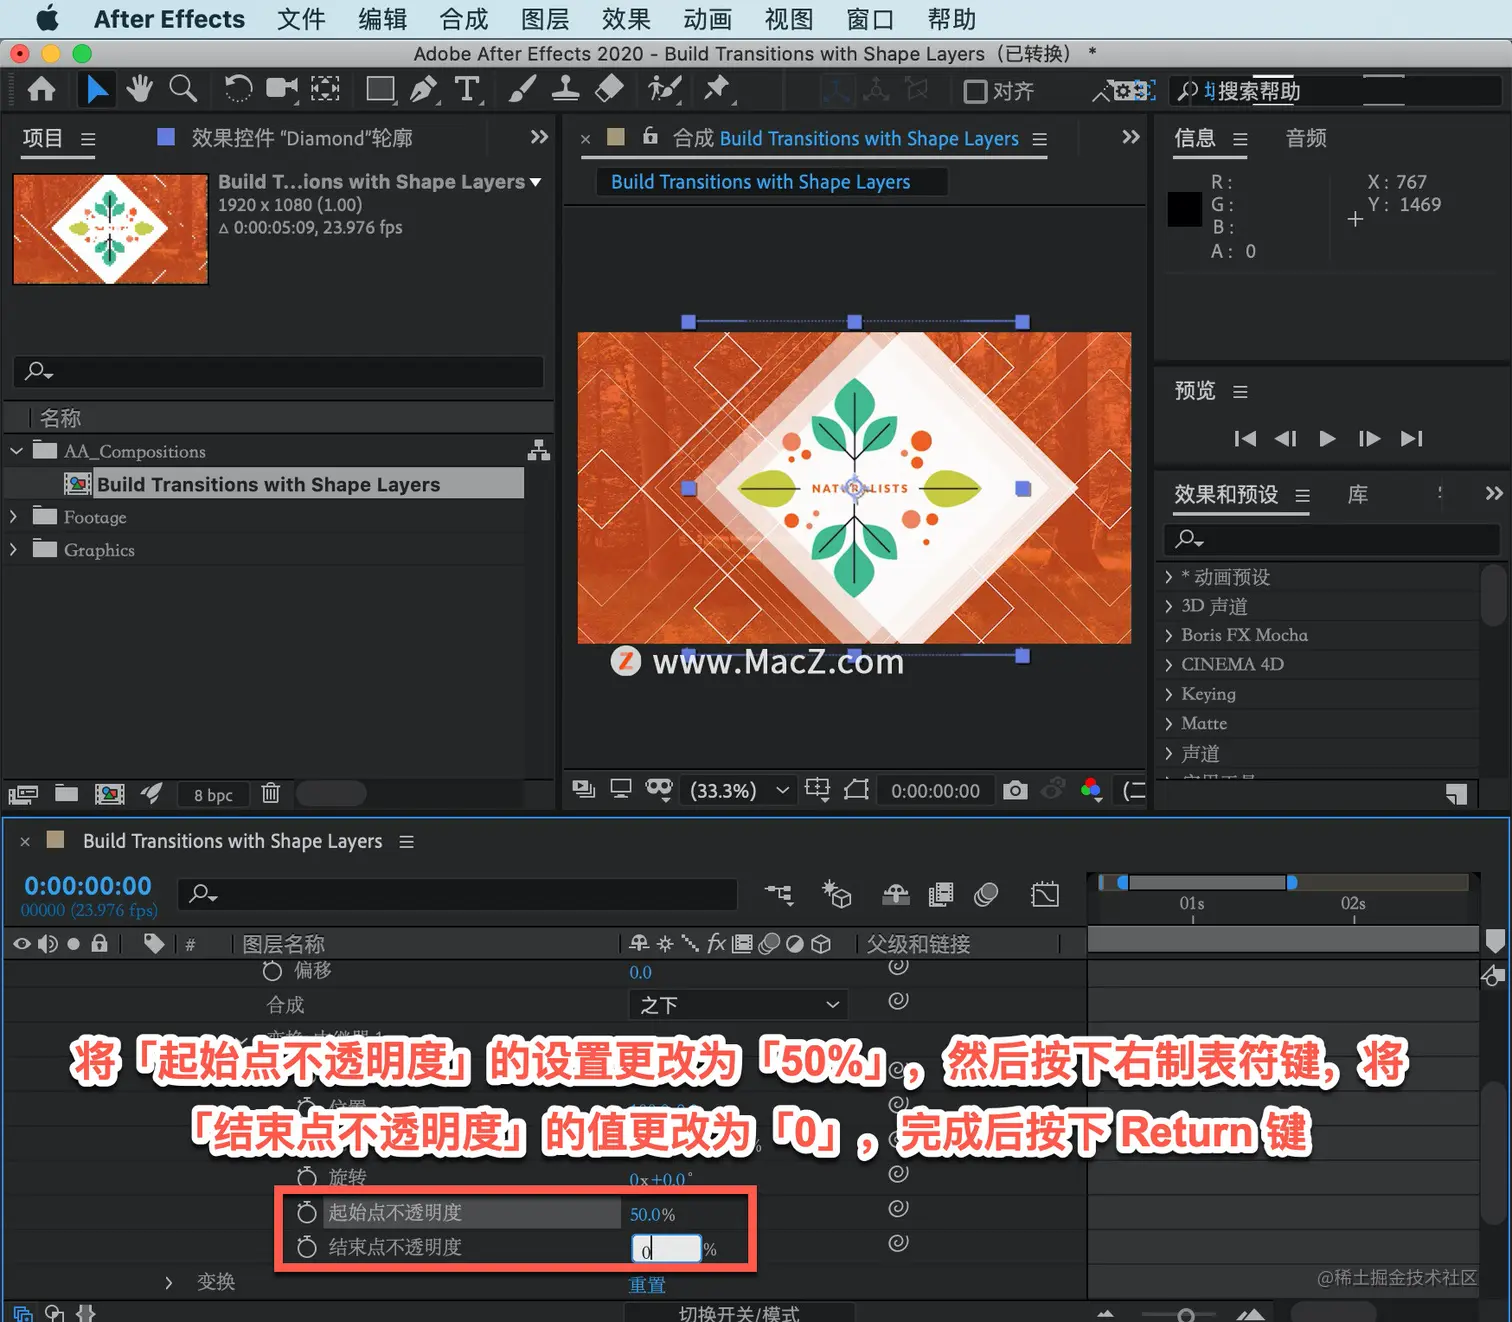Viewport: 1512px width, 1322px height.
Task: Expand the Graphics folder
Action: tap(13, 549)
